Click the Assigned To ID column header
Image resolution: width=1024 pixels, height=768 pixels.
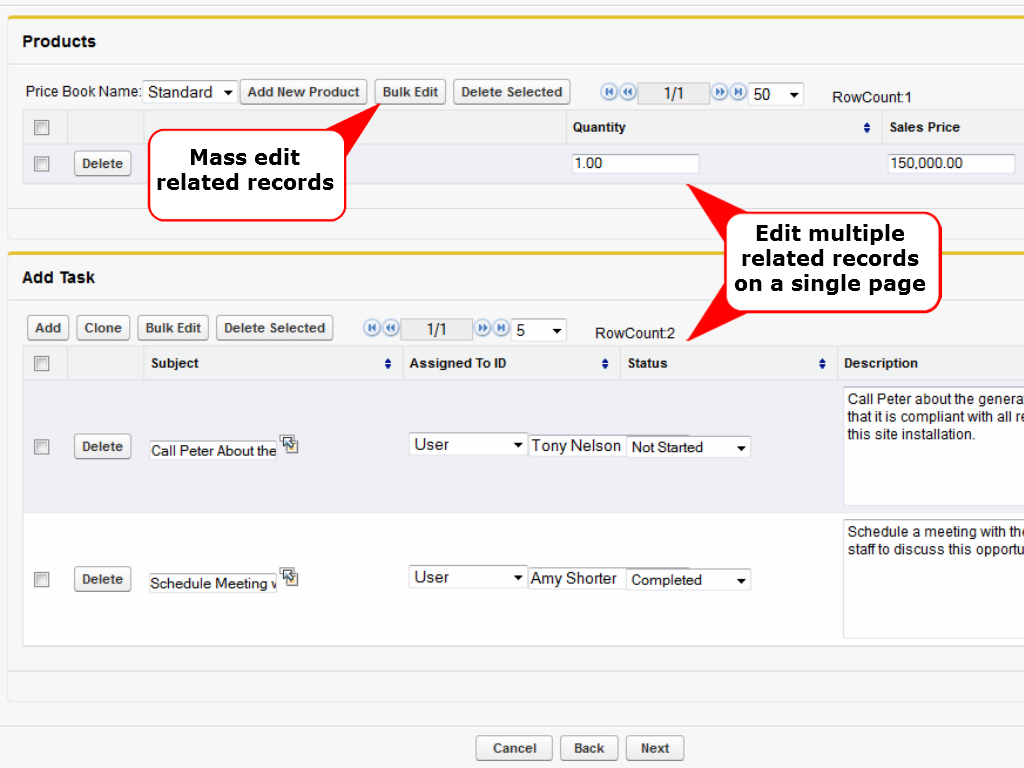(458, 364)
